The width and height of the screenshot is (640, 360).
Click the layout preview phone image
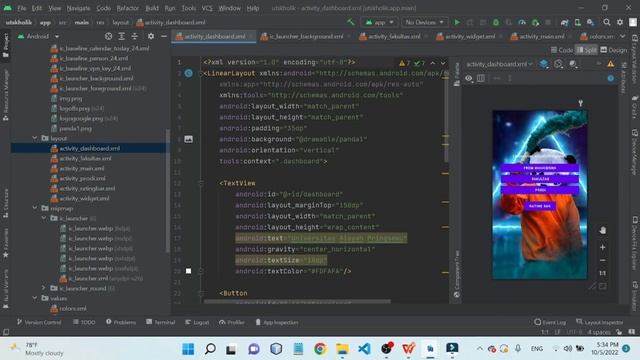tap(540, 195)
